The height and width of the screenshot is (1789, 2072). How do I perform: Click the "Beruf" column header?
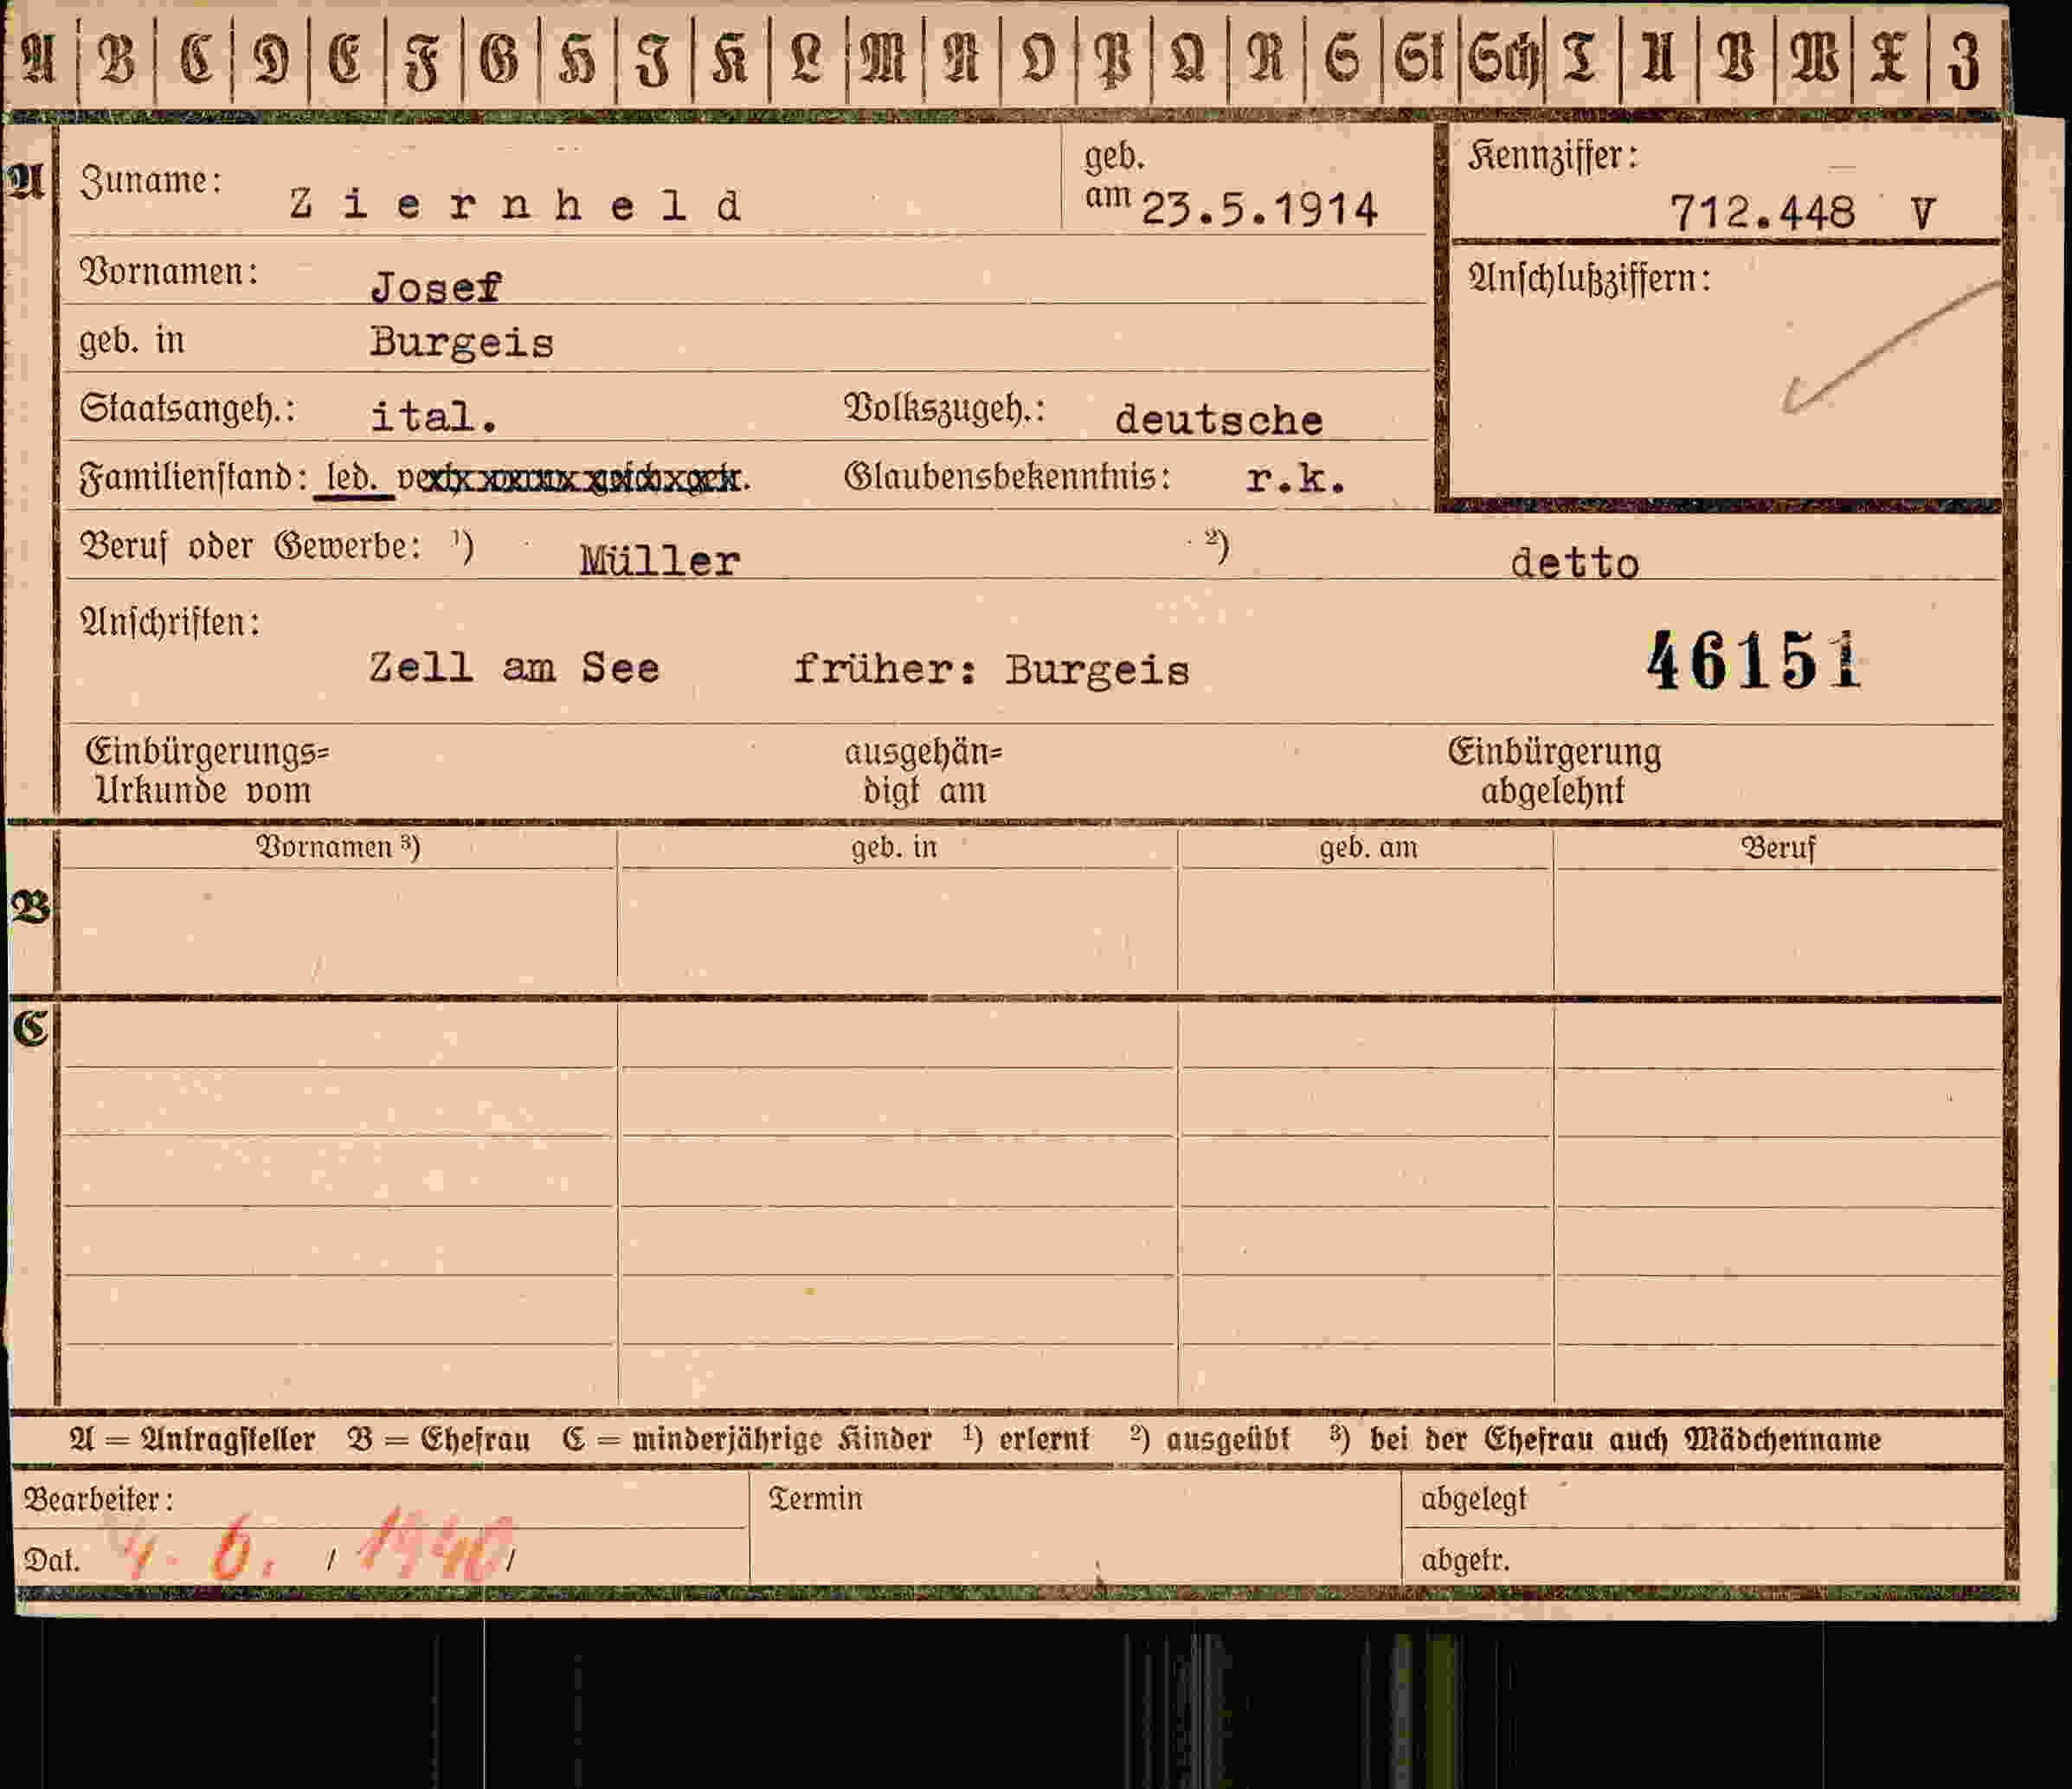point(1778,848)
